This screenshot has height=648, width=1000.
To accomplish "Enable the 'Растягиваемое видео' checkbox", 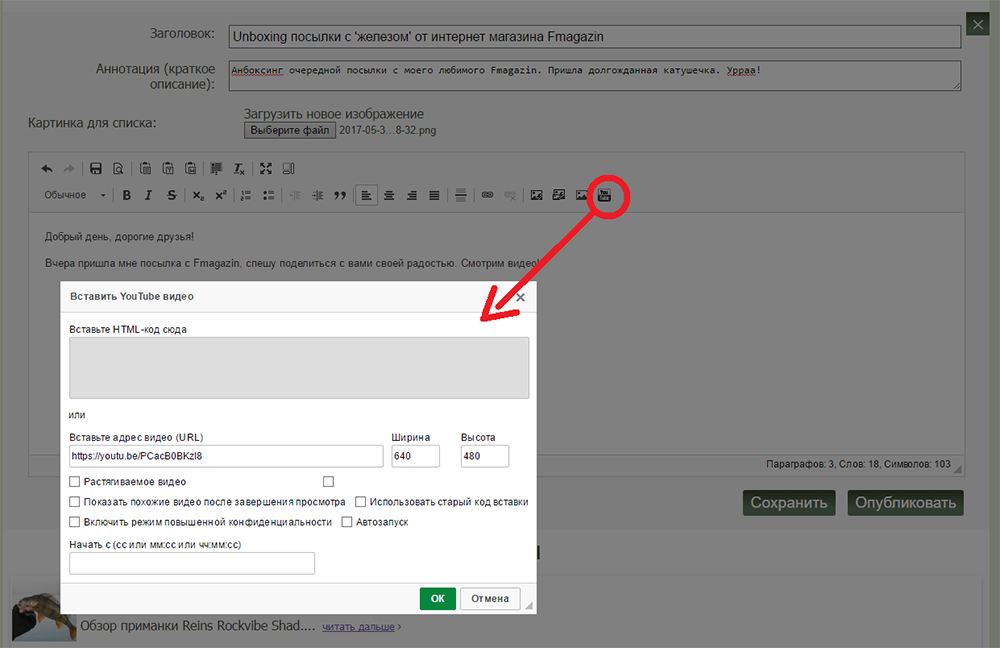I will [x=75, y=482].
